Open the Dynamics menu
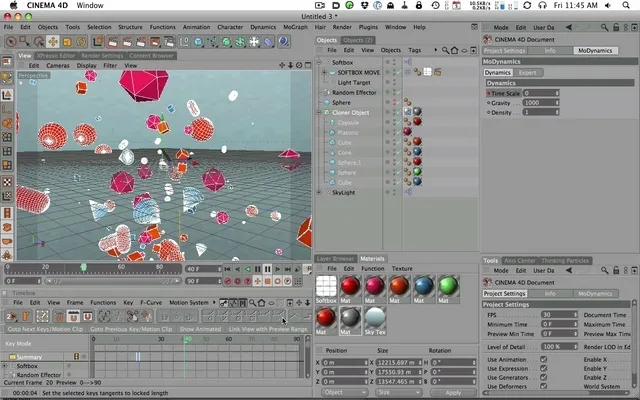The image size is (640, 400). [263, 27]
